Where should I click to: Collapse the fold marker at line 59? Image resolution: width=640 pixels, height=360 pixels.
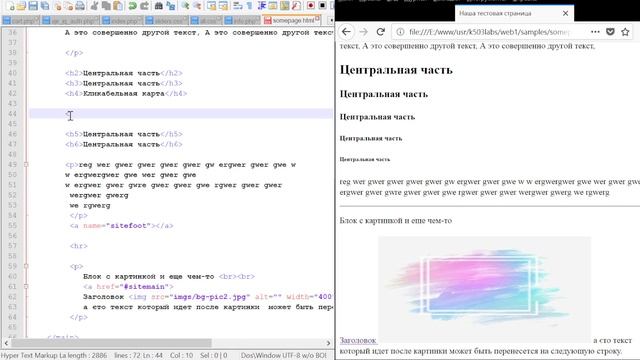26,266
